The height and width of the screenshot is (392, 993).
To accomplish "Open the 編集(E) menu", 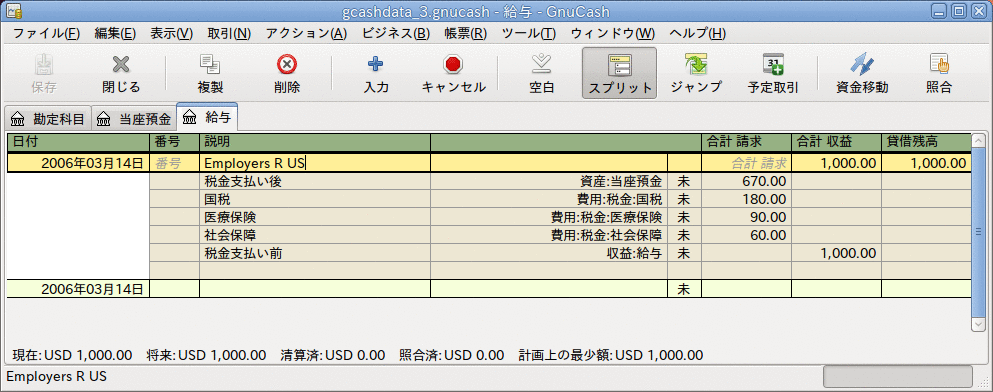I will click(x=115, y=33).
